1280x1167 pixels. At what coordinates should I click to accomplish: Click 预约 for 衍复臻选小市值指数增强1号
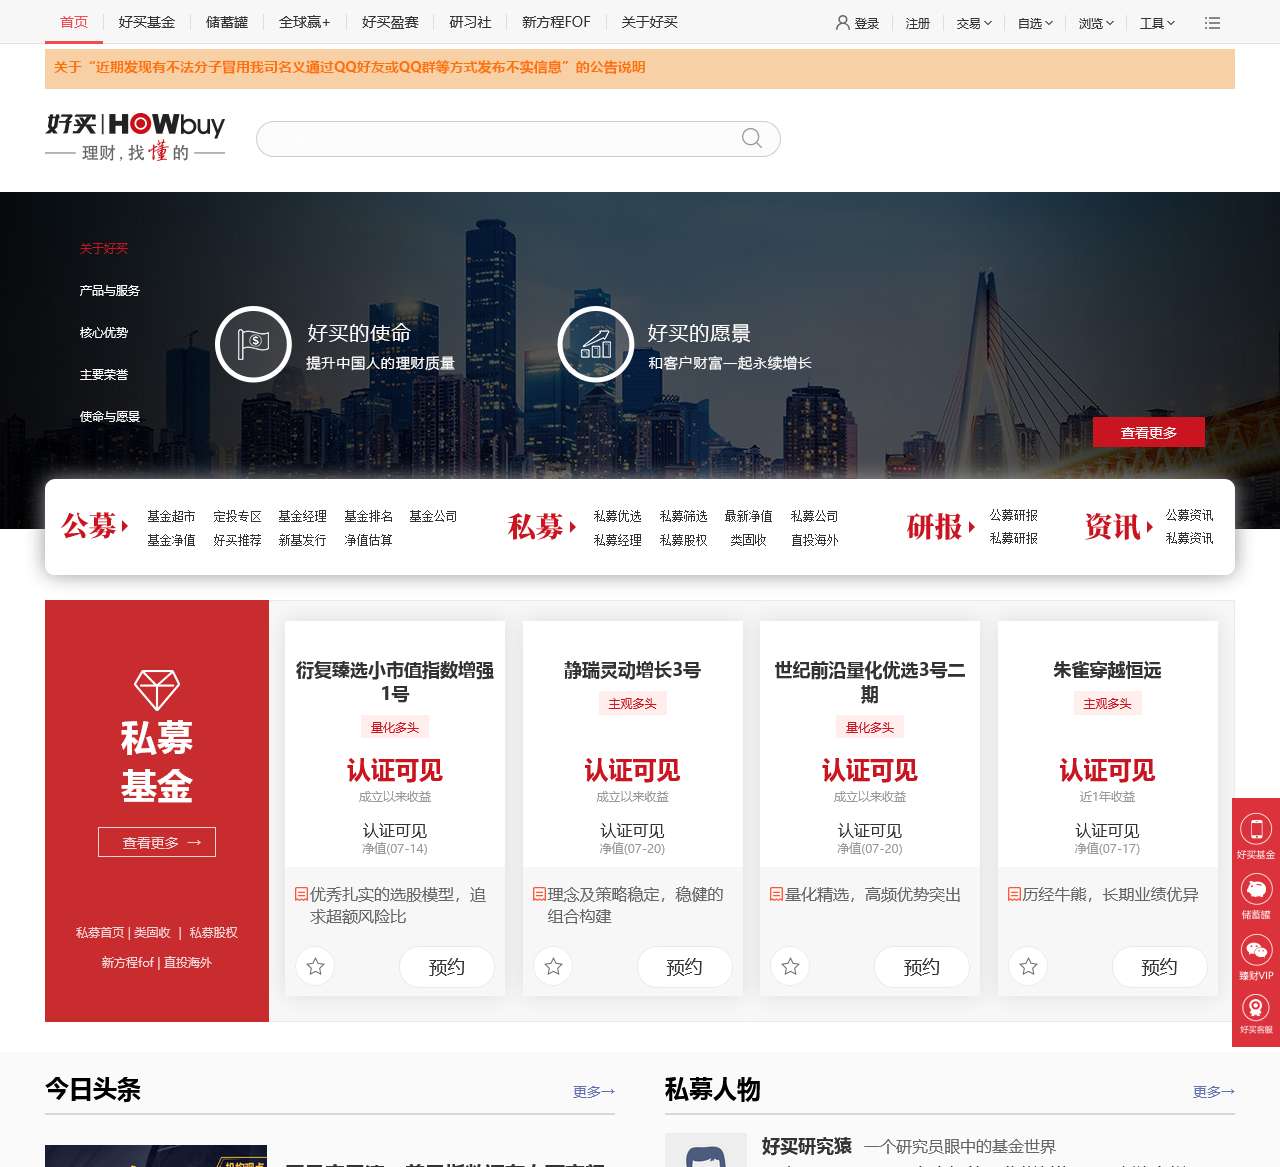pos(447,966)
